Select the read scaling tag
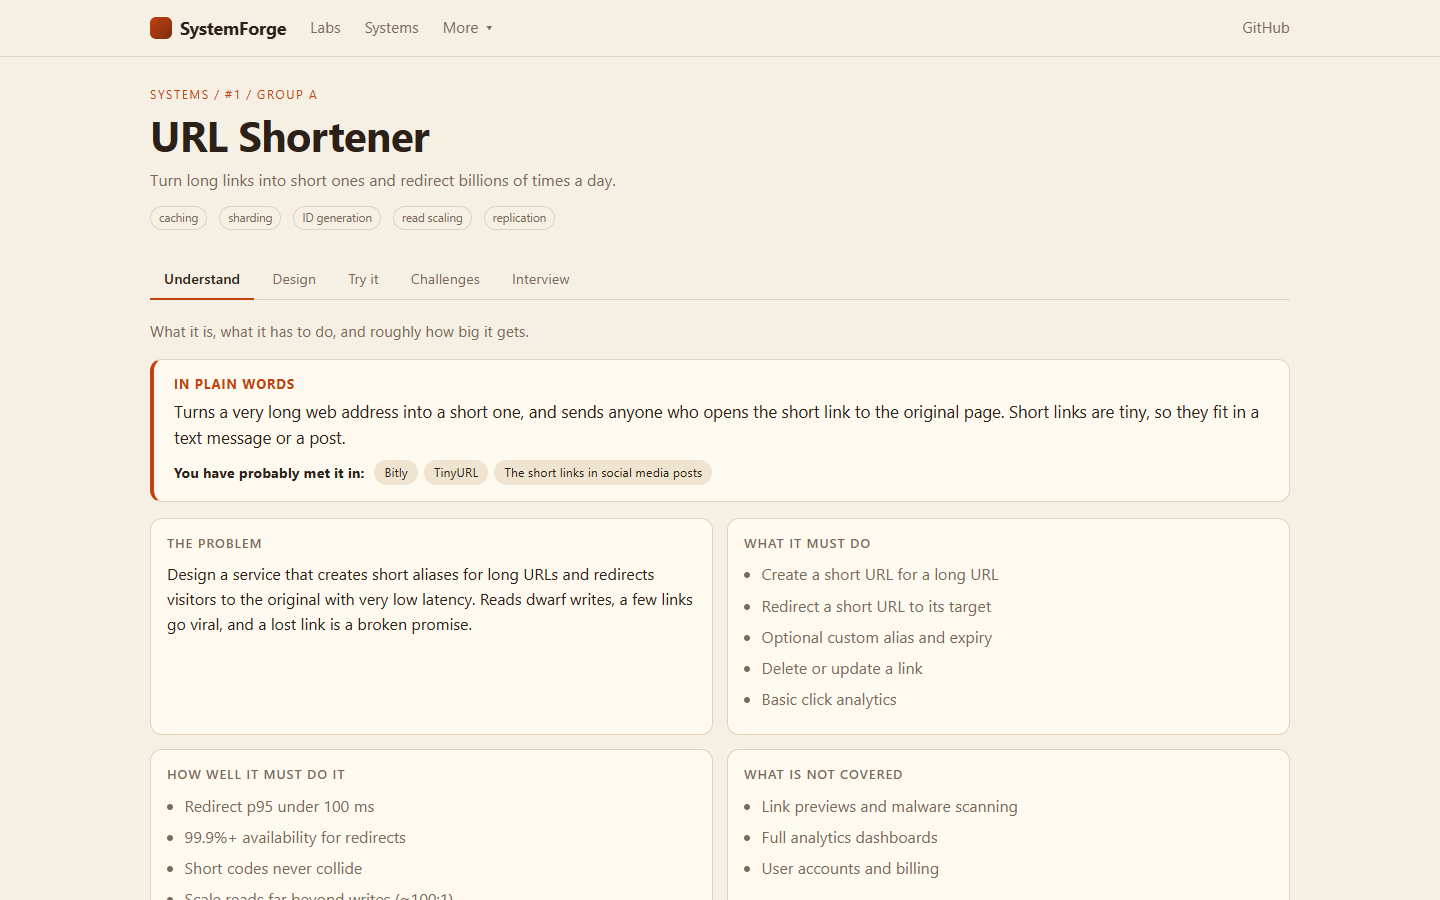 coord(432,218)
